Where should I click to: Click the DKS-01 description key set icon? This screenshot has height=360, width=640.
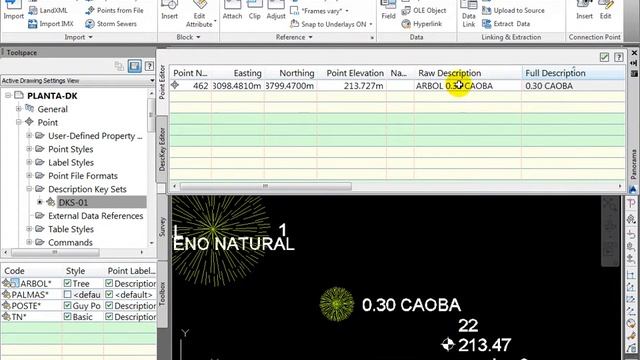click(x=51, y=202)
